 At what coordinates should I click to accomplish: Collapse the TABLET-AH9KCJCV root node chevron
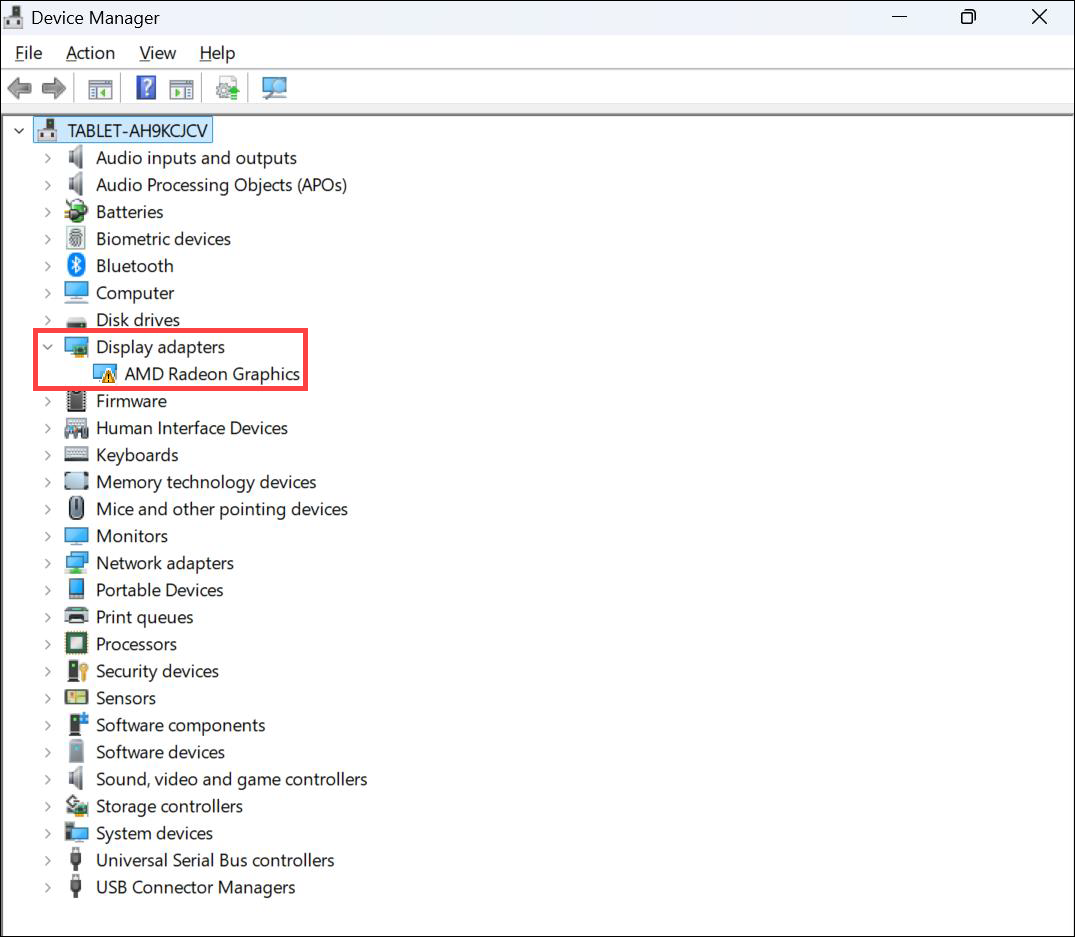point(19,130)
